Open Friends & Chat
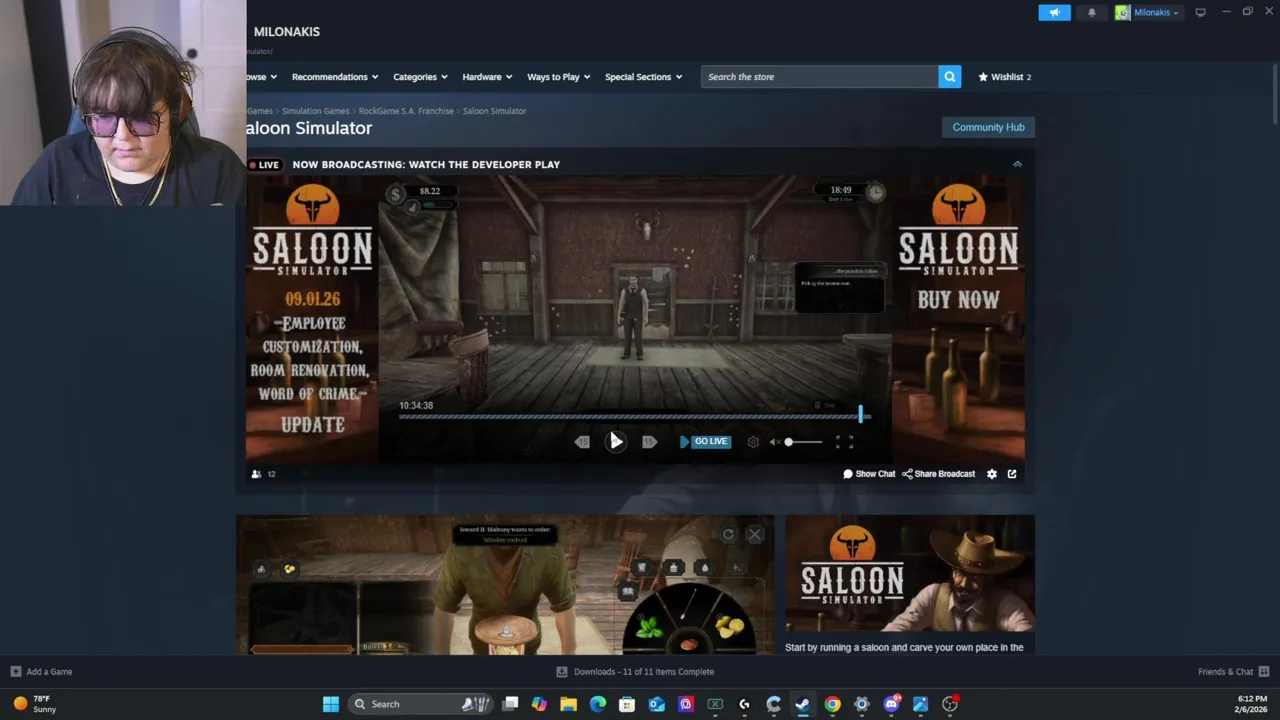1280x720 pixels. tap(1233, 672)
